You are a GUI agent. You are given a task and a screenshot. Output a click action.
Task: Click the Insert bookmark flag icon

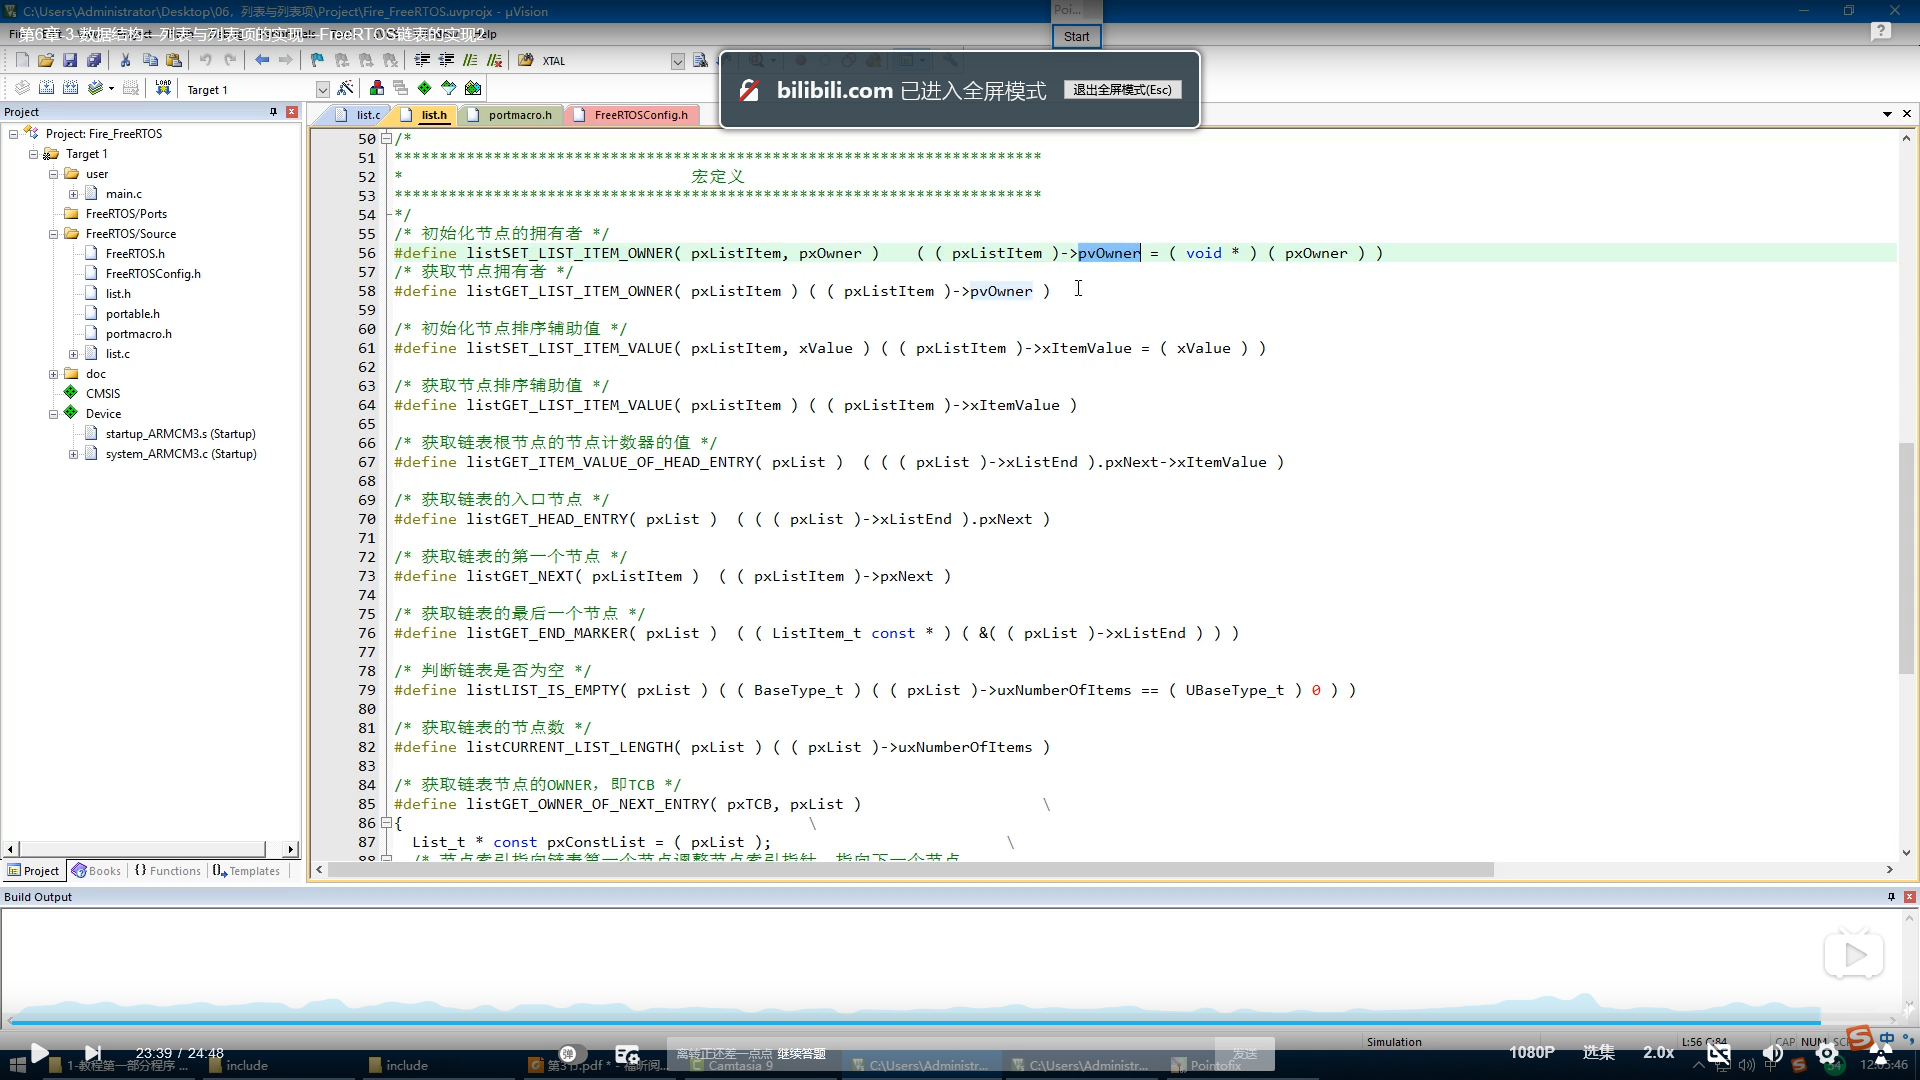317,60
